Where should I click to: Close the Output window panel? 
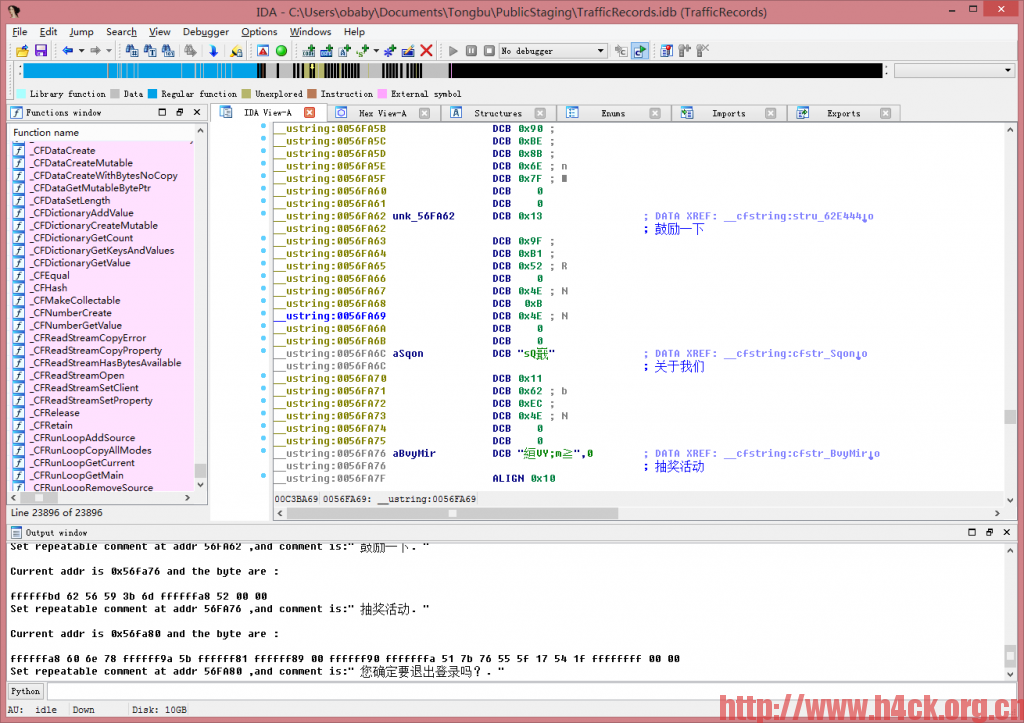pos(1006,532)
